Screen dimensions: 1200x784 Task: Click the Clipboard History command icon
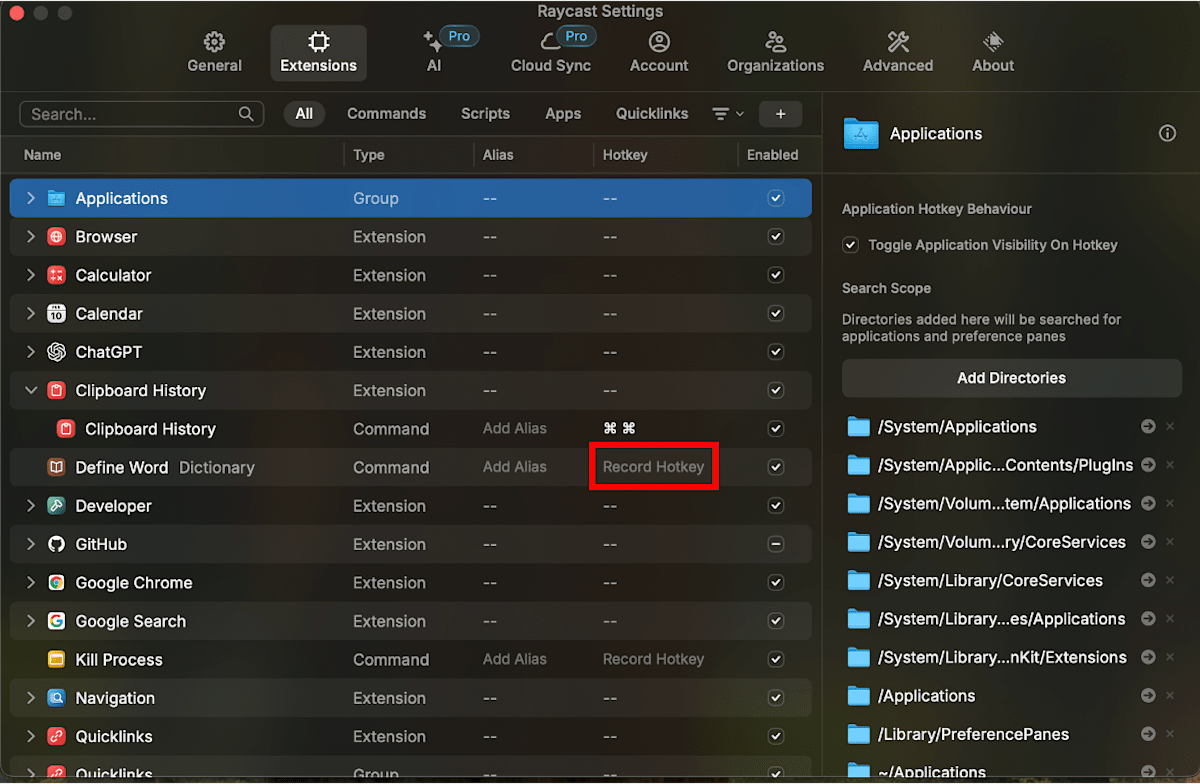click(66, 429)
